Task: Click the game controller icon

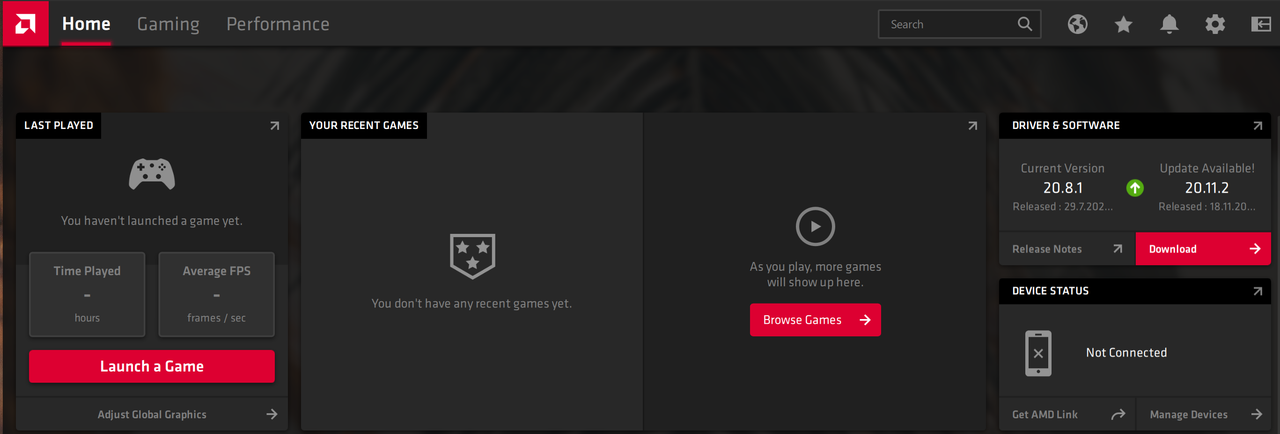Action: pos(152,174)
